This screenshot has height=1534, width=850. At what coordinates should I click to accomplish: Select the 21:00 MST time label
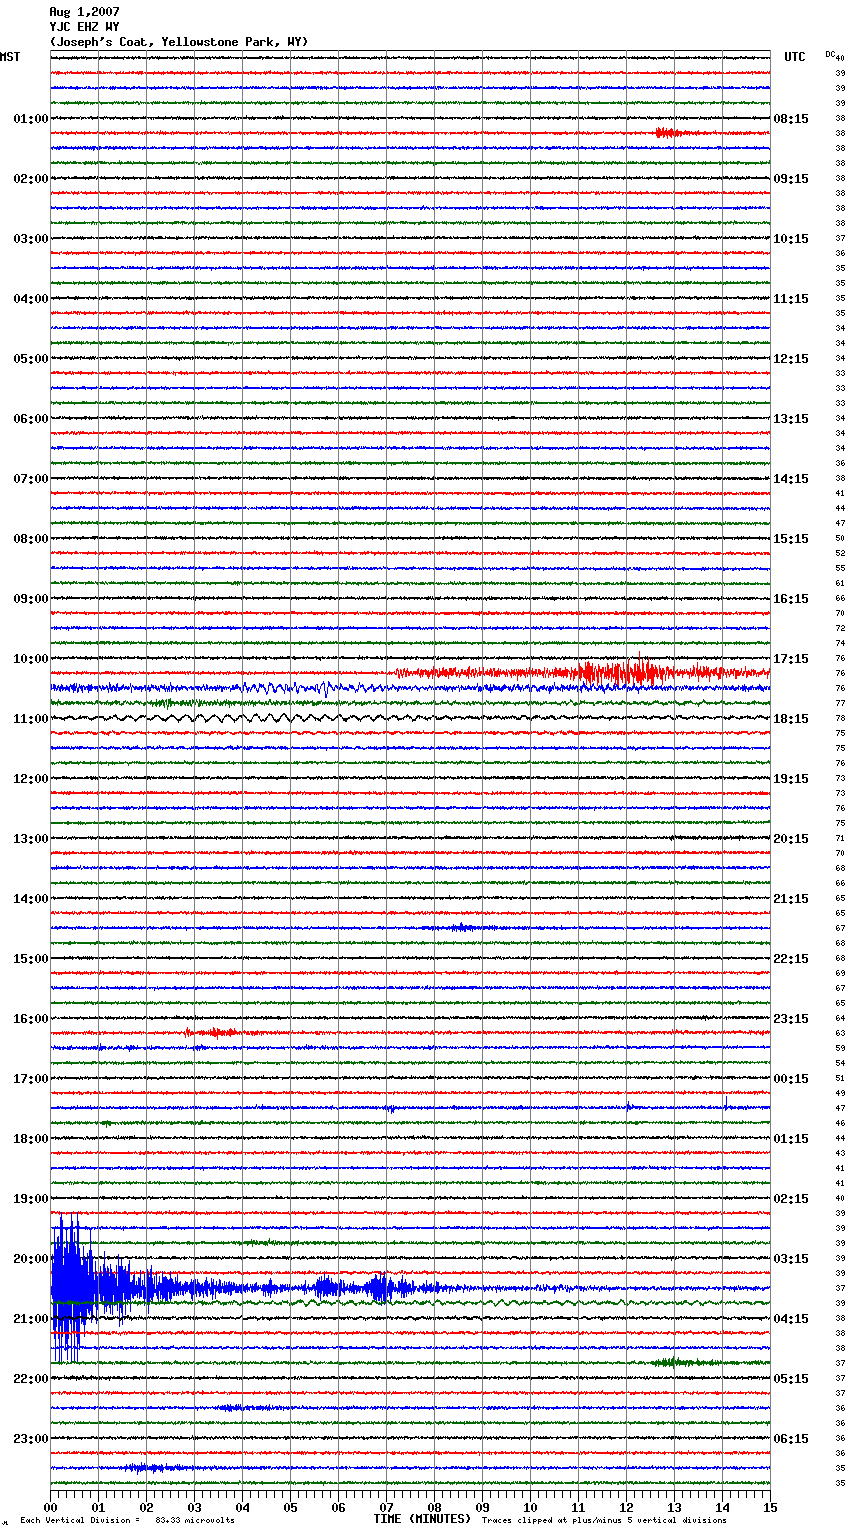pos(31,1319)
